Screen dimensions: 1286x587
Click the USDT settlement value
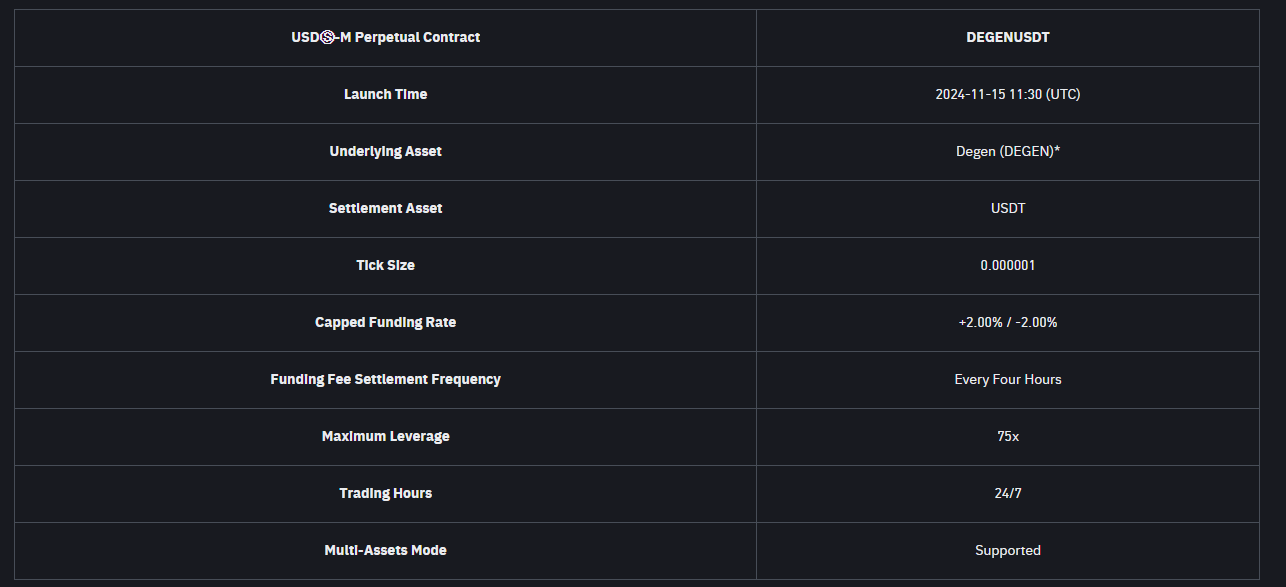click(x=1007, y=208)
